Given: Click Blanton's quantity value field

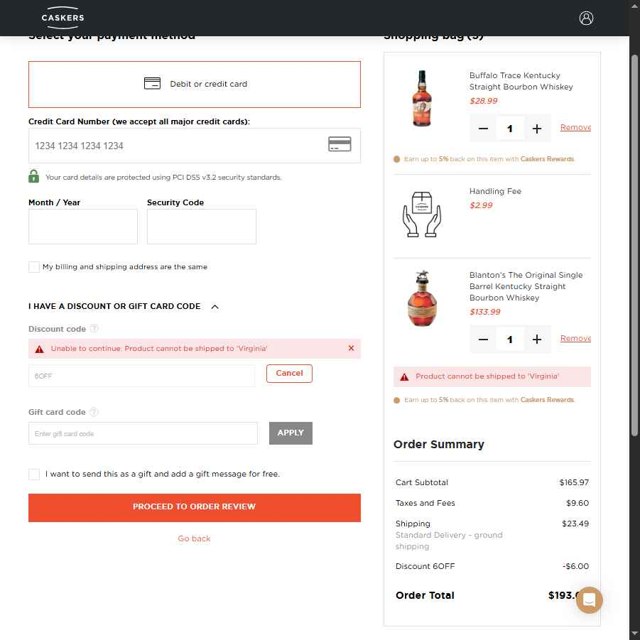Looking at the screenshot, I should click(x=510, y=339).
